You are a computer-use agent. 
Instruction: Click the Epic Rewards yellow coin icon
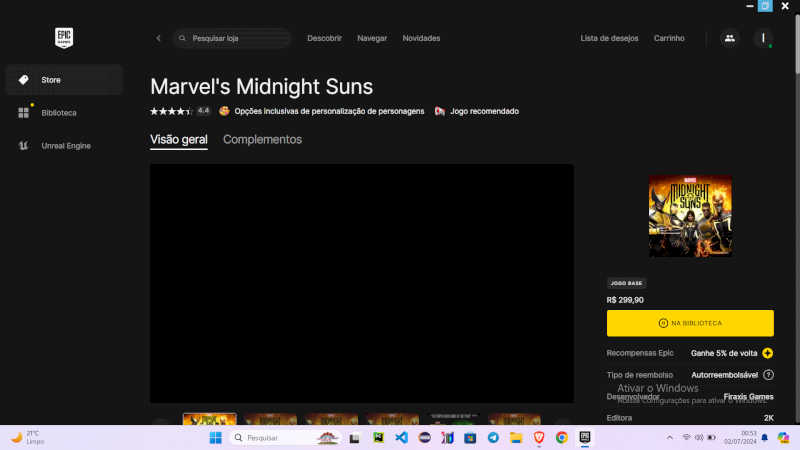tap(768, 353)
